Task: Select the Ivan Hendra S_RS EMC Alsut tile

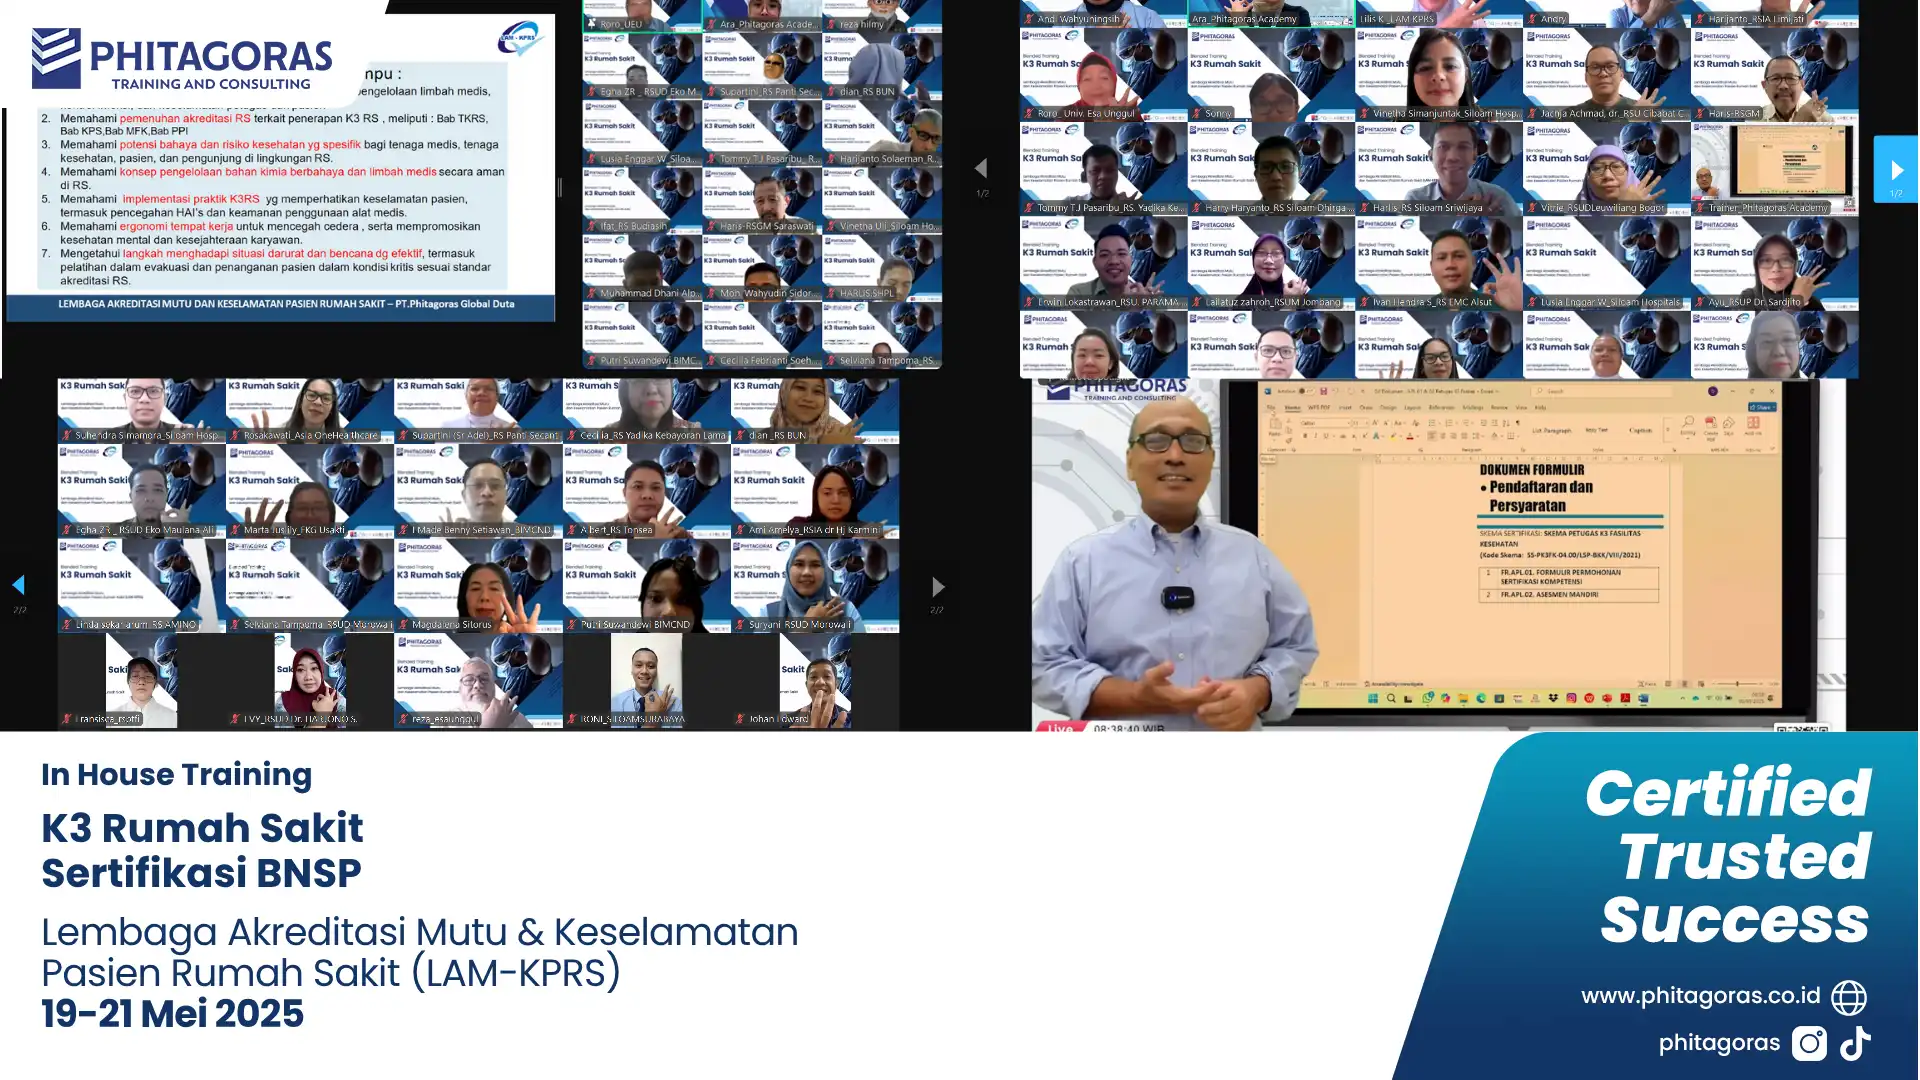Action: [x=1438, y=263]
